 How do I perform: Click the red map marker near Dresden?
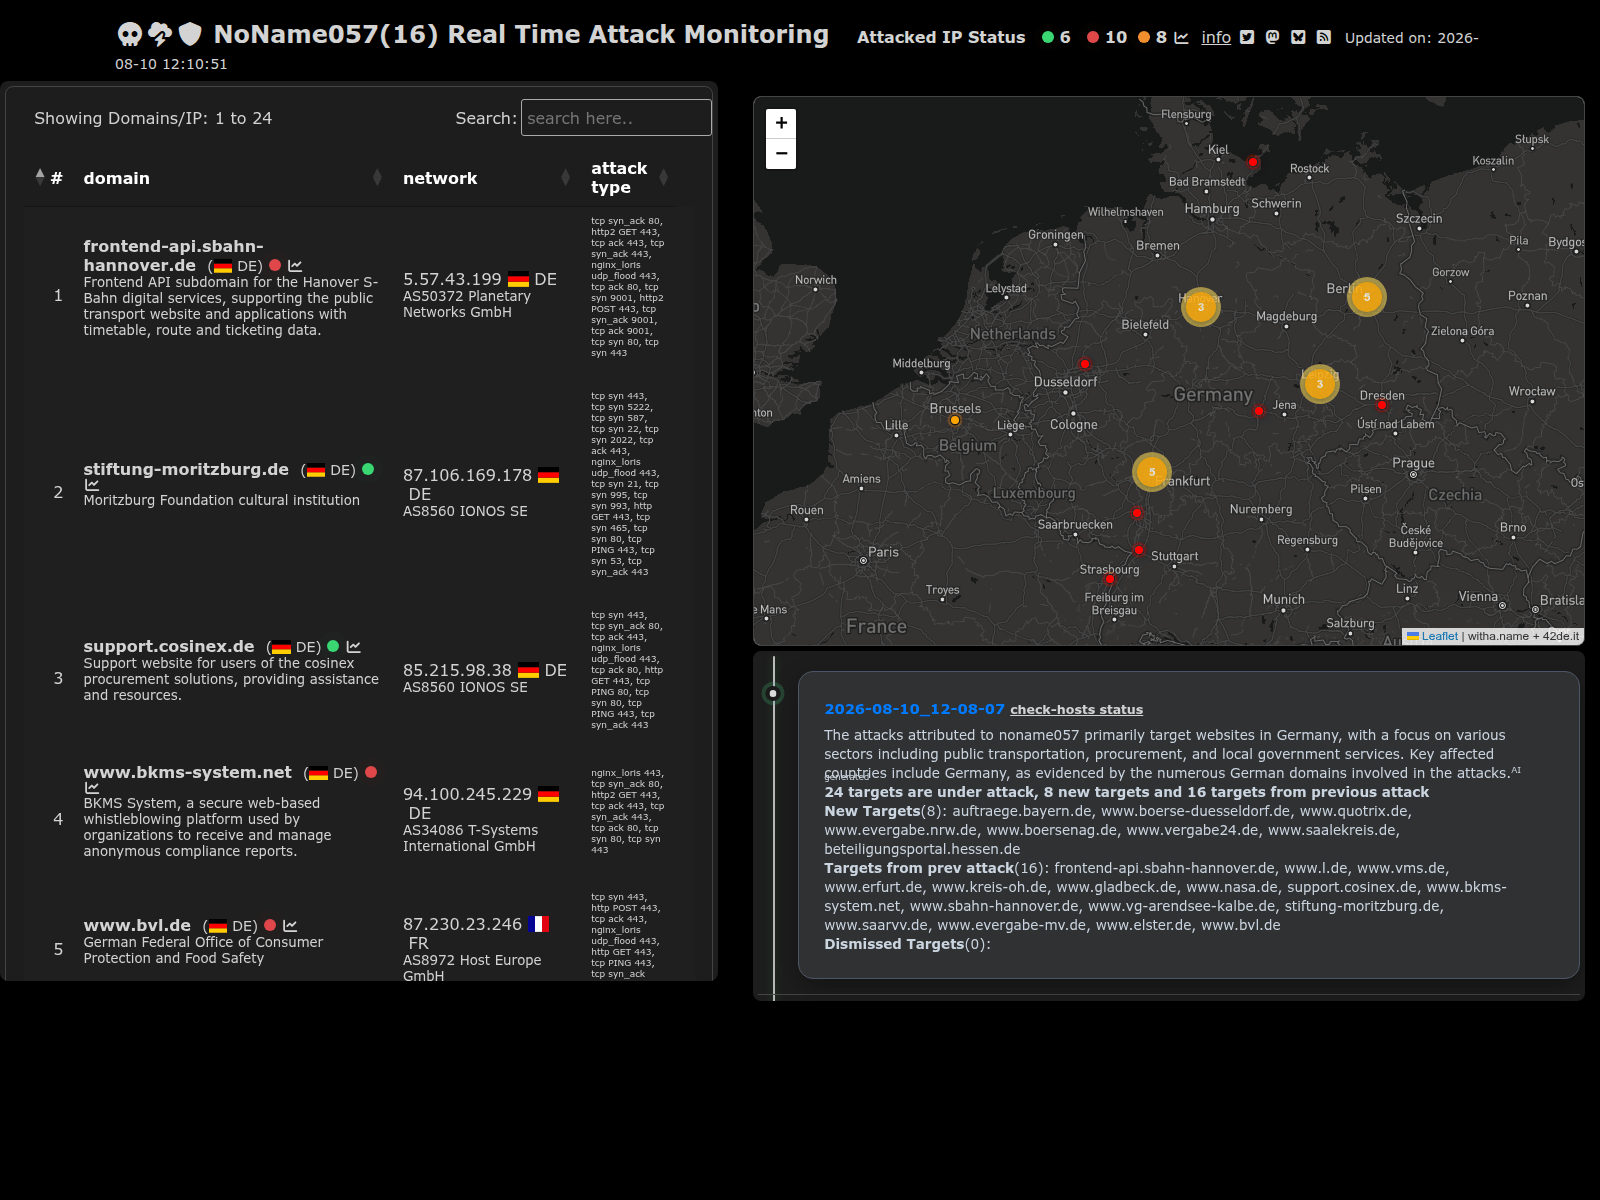[x=1382, y=406]
